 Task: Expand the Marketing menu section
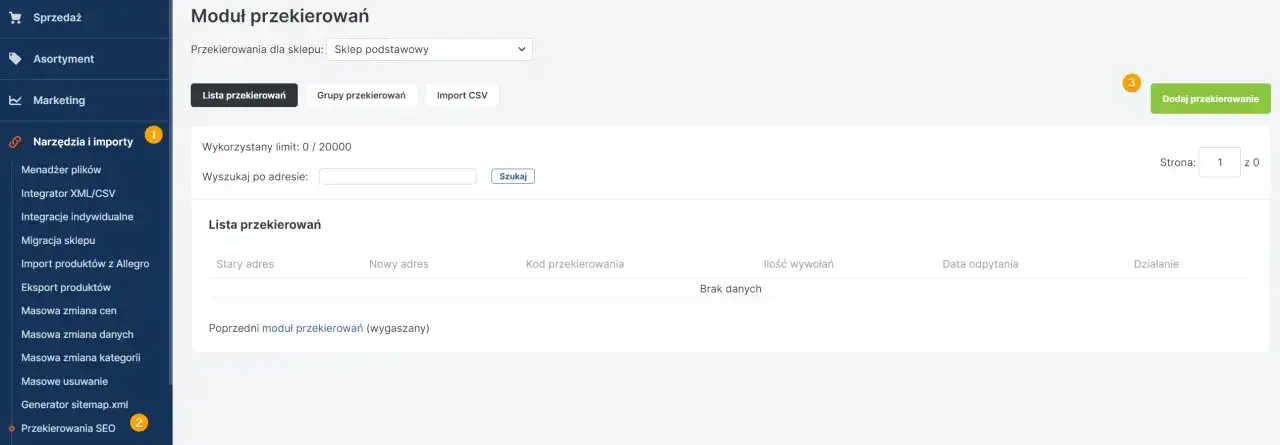(59, 100)
